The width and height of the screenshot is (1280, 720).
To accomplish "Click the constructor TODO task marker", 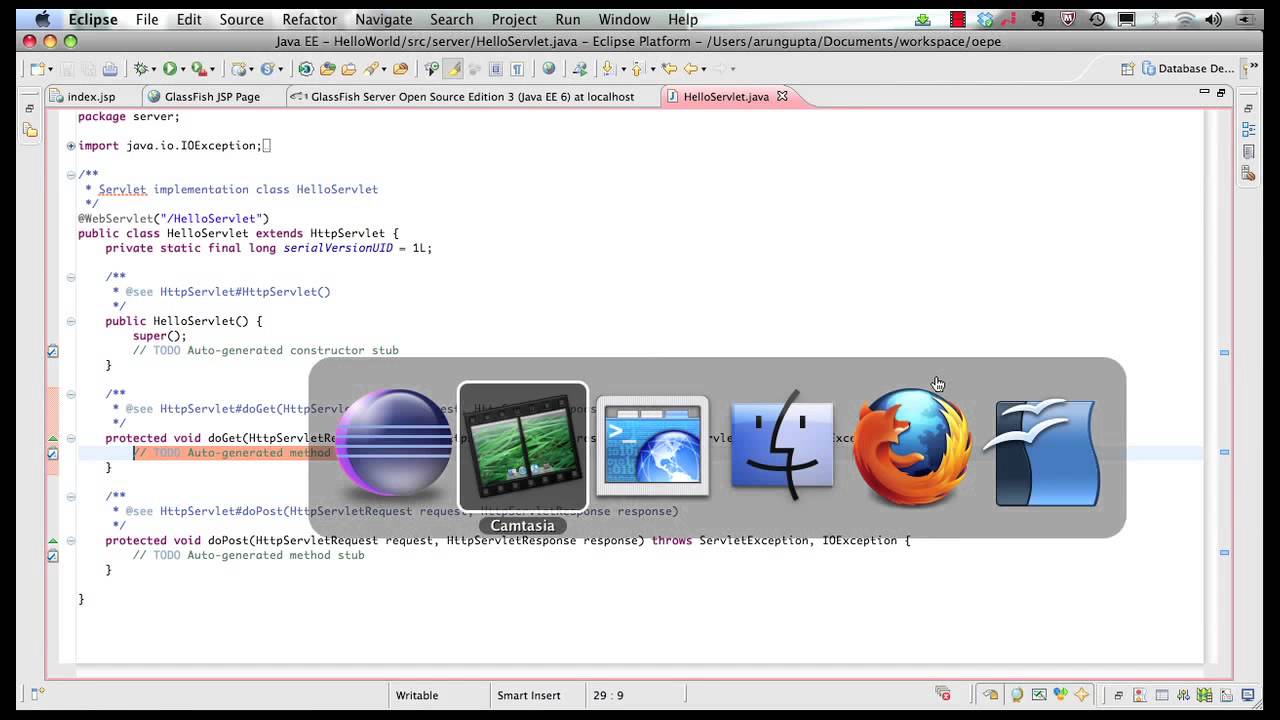I will point(52,351).
